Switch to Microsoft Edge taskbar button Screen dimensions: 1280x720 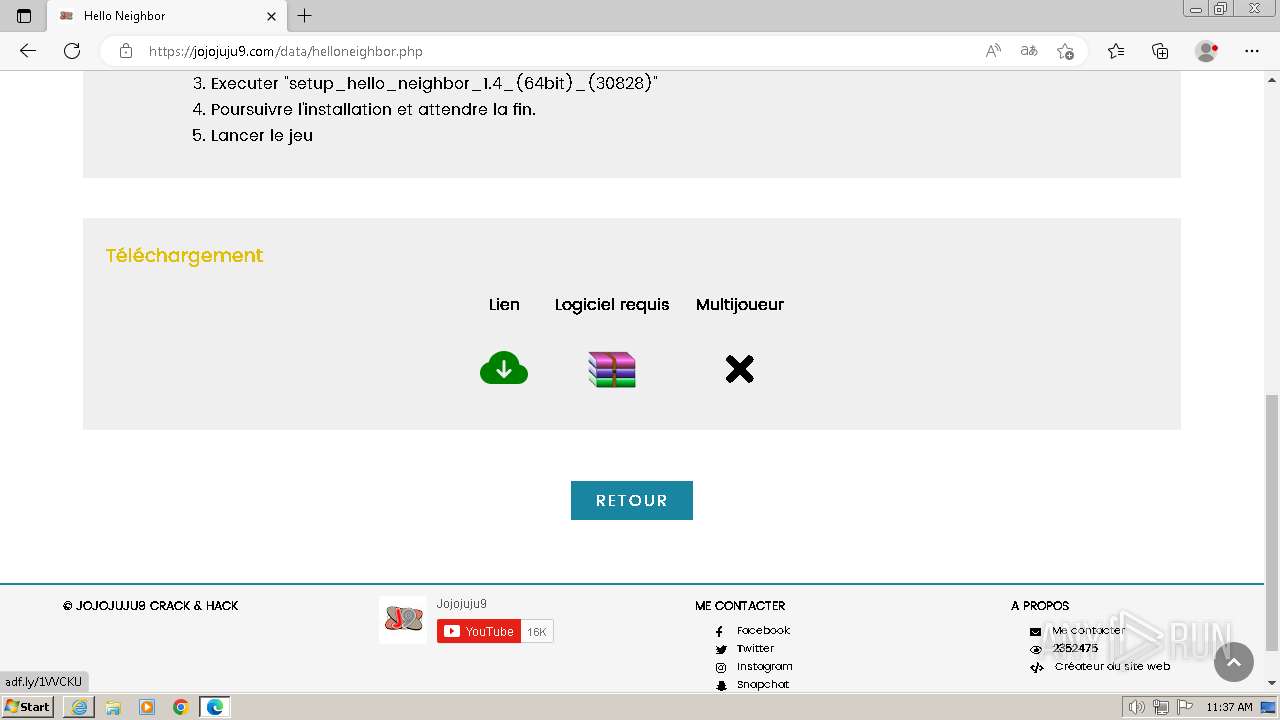(x=215, y=707)
